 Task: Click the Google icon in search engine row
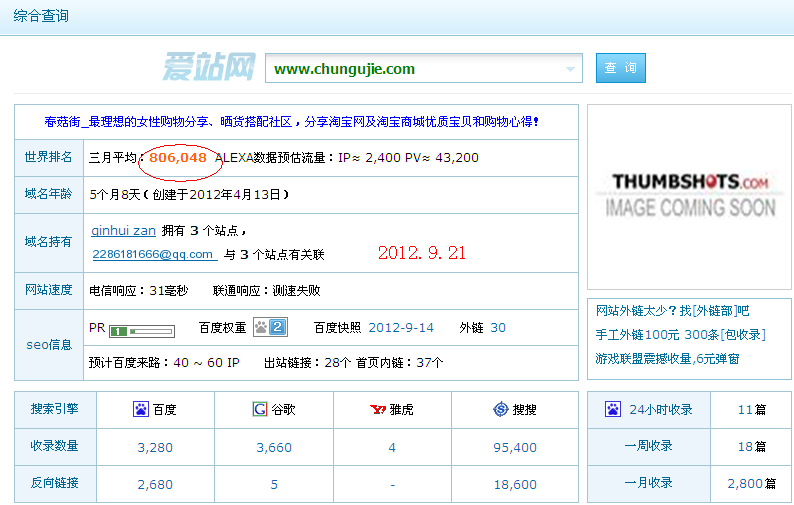(259, 409)
